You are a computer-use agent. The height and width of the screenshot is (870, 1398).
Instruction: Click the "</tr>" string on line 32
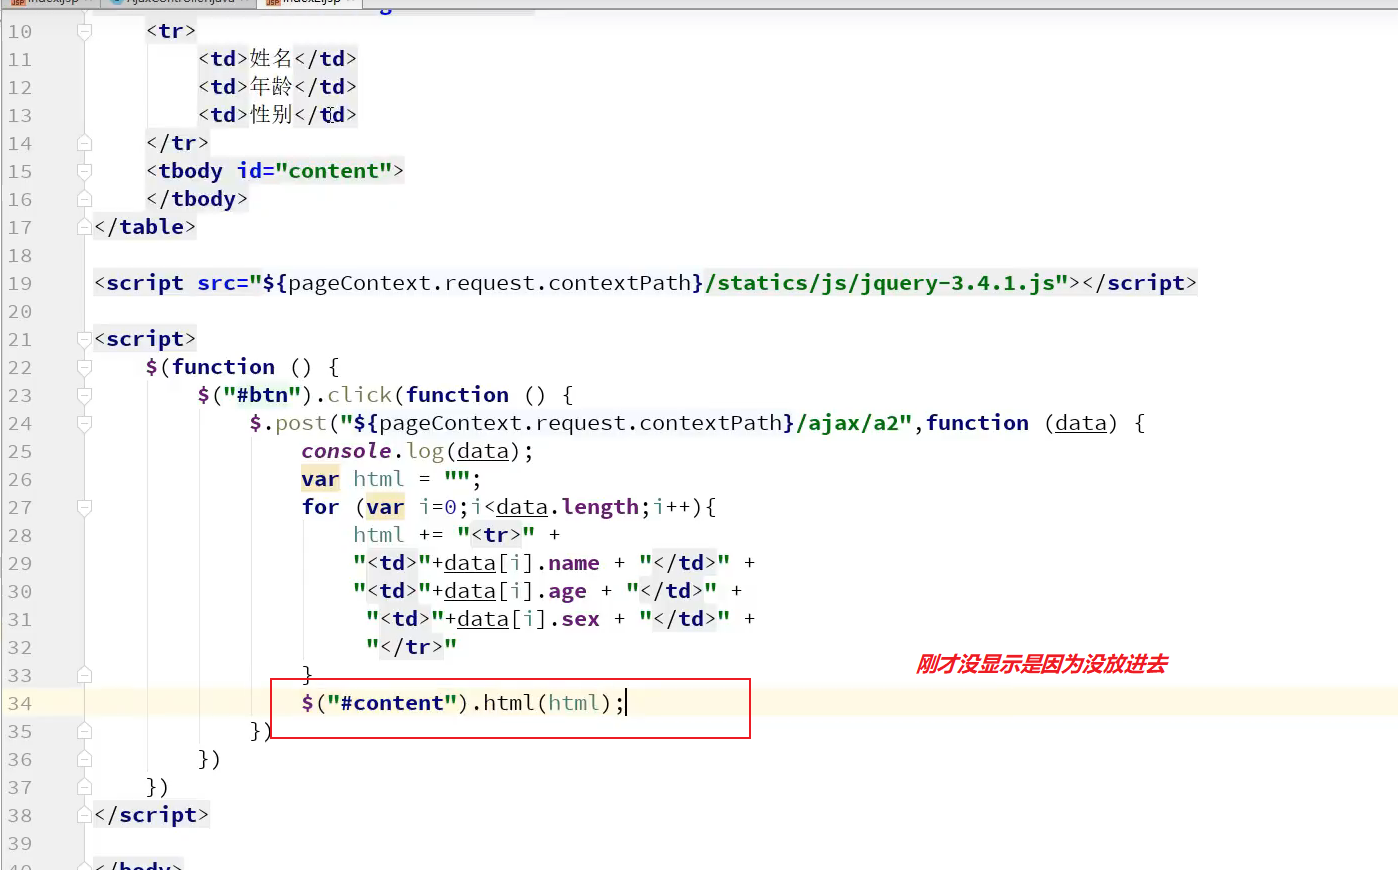point(412,647)
